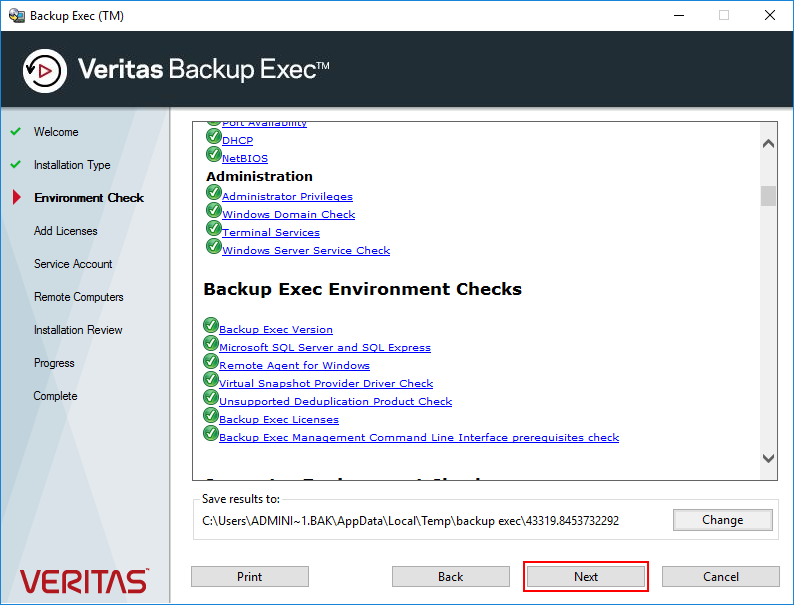Click the Veritas Backup Exec logo icon in header
Image resolution: width=794 pixels, height=605 pixels.
point(45,70)
